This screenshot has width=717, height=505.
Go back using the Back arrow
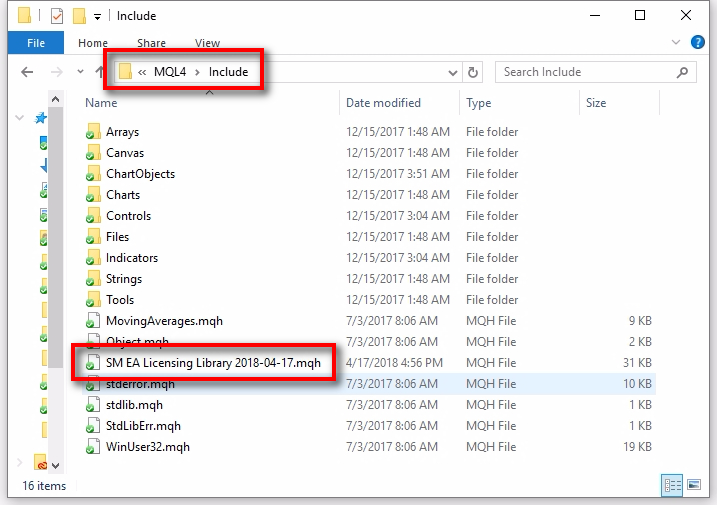27,72
